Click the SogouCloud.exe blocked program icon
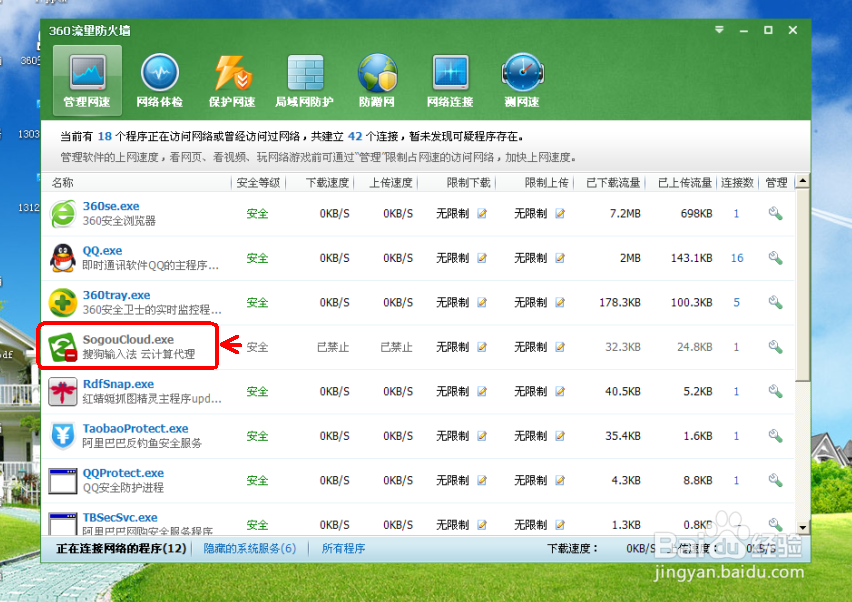The width and height of the screenshot is (852, 602). [62, 347]
